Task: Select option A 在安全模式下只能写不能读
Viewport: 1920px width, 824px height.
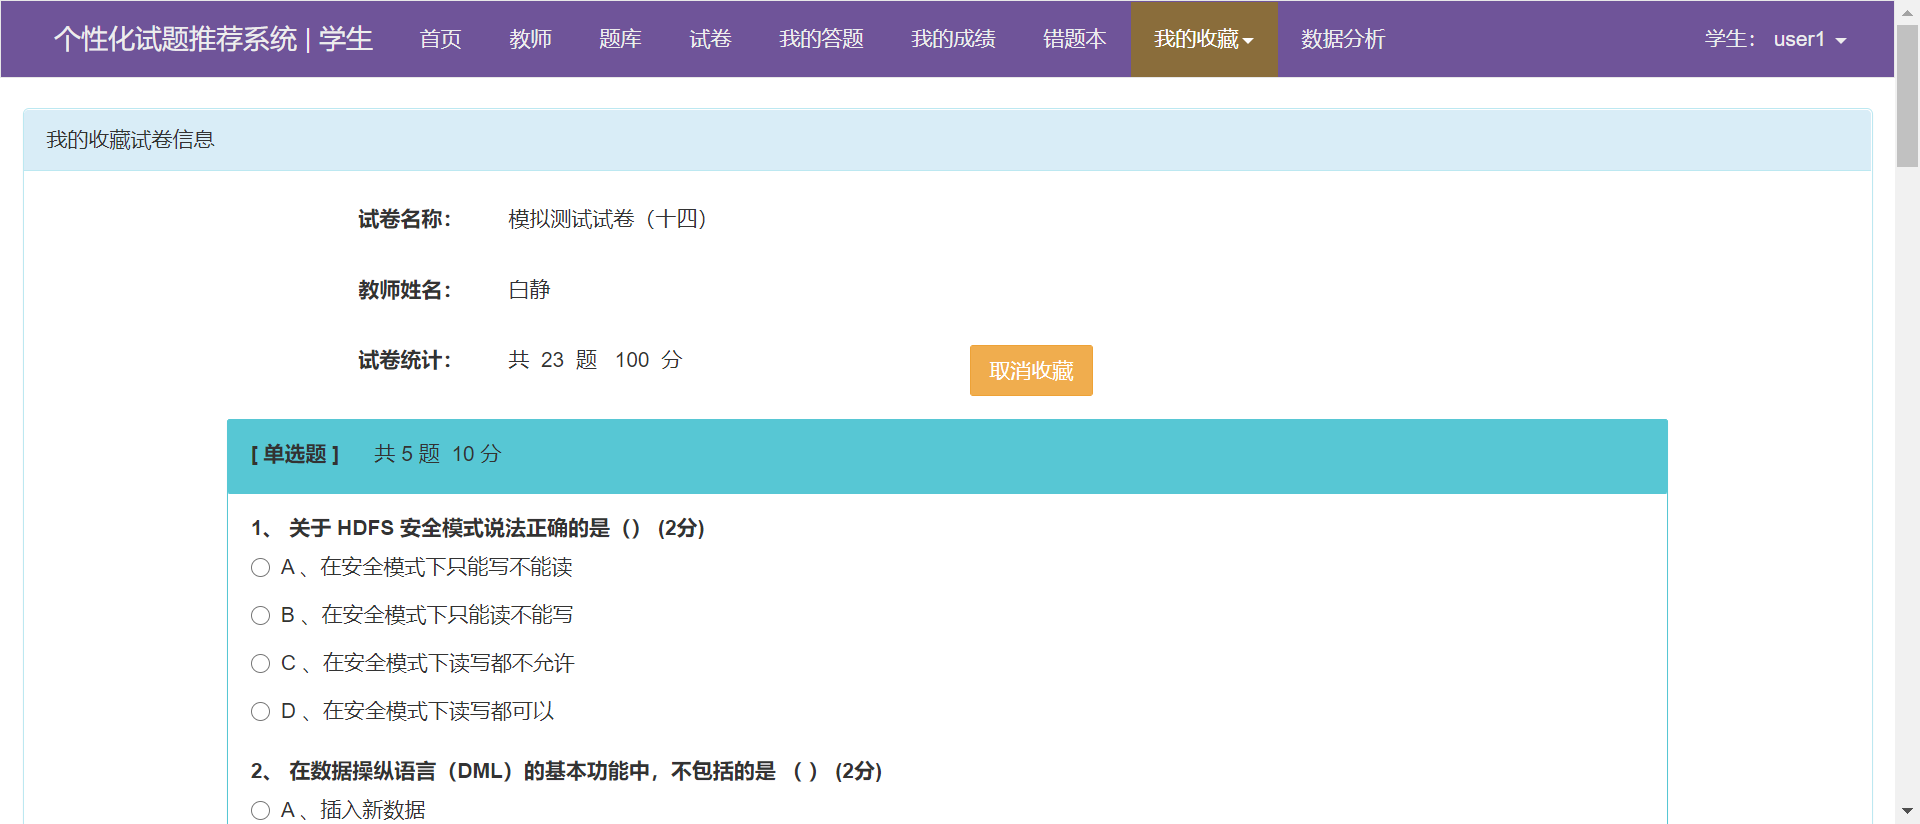Action: click(260, 568)
